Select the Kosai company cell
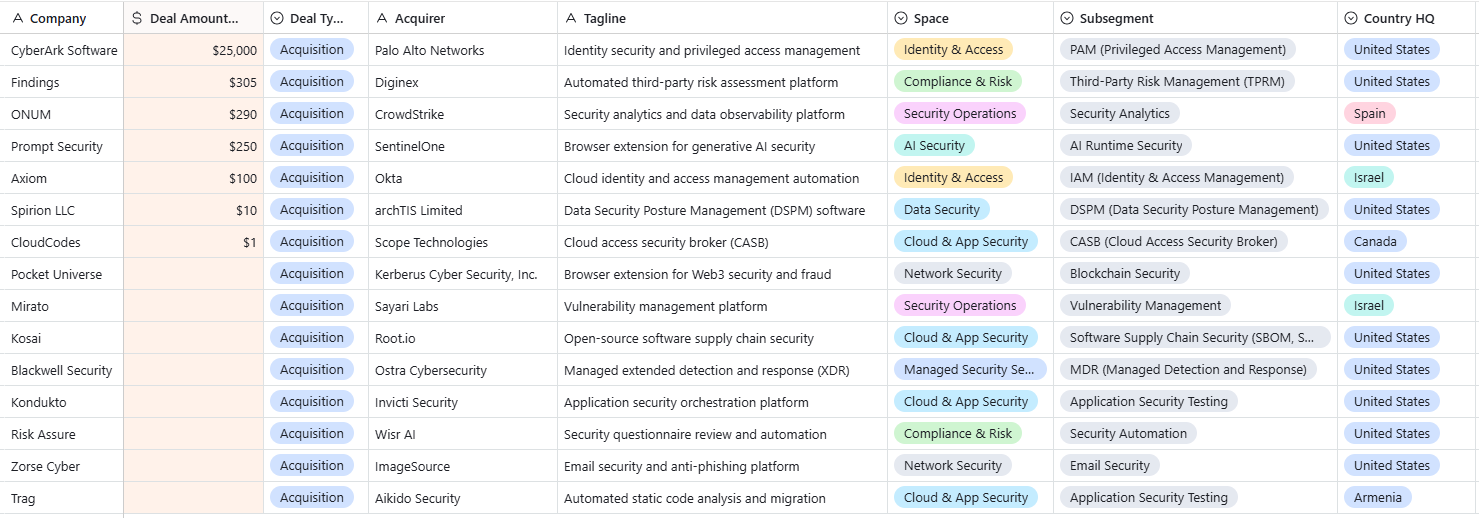Viewport: 1479px width, 518px height. (62, 338)
